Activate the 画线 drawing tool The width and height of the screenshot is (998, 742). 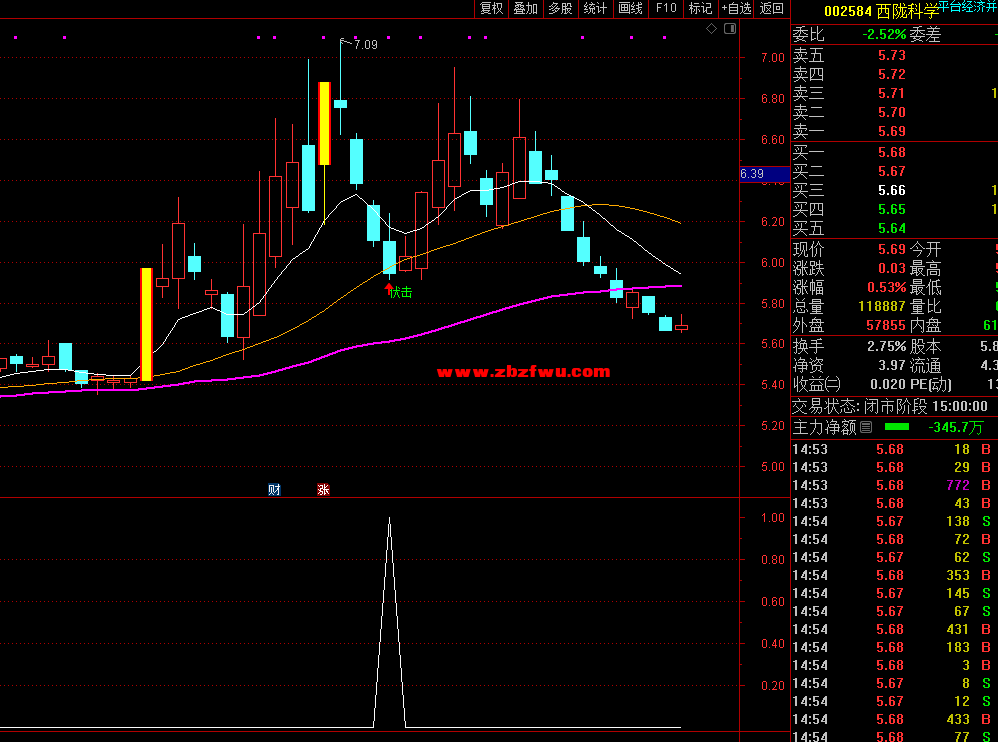pyautogui.click(x=630, y=9)
